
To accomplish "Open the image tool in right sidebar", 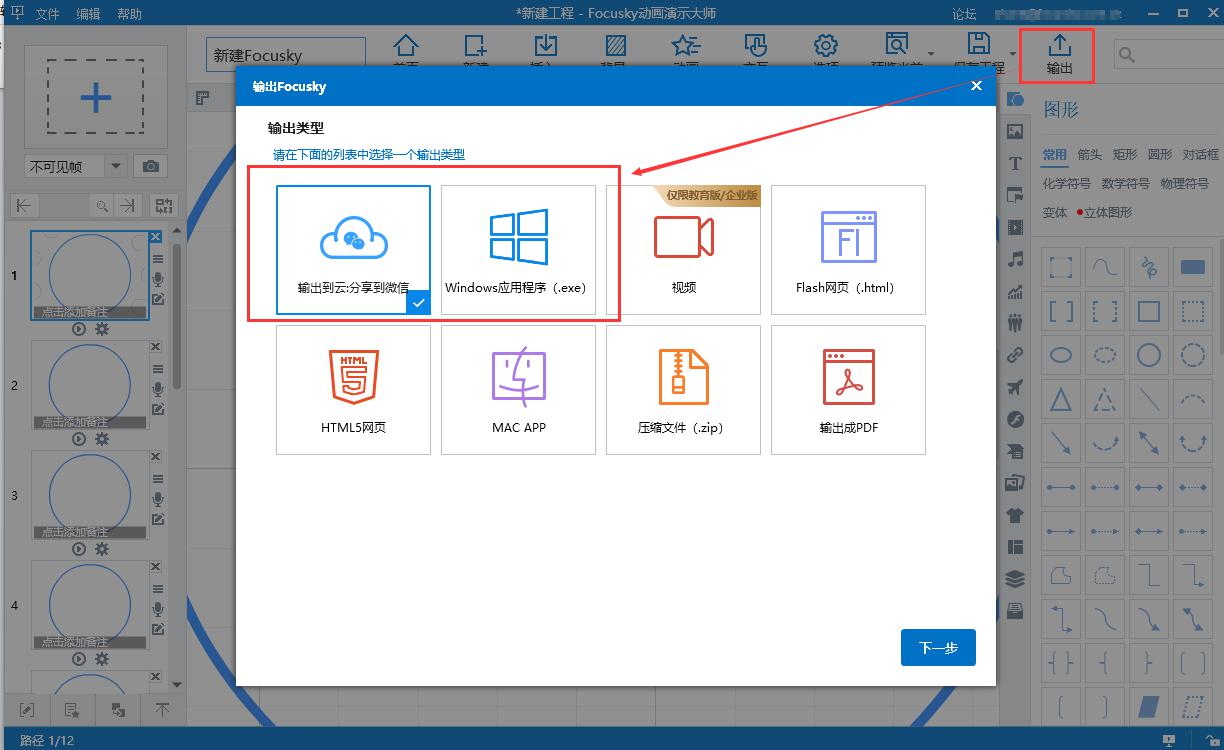I will tap(1015, 132).
